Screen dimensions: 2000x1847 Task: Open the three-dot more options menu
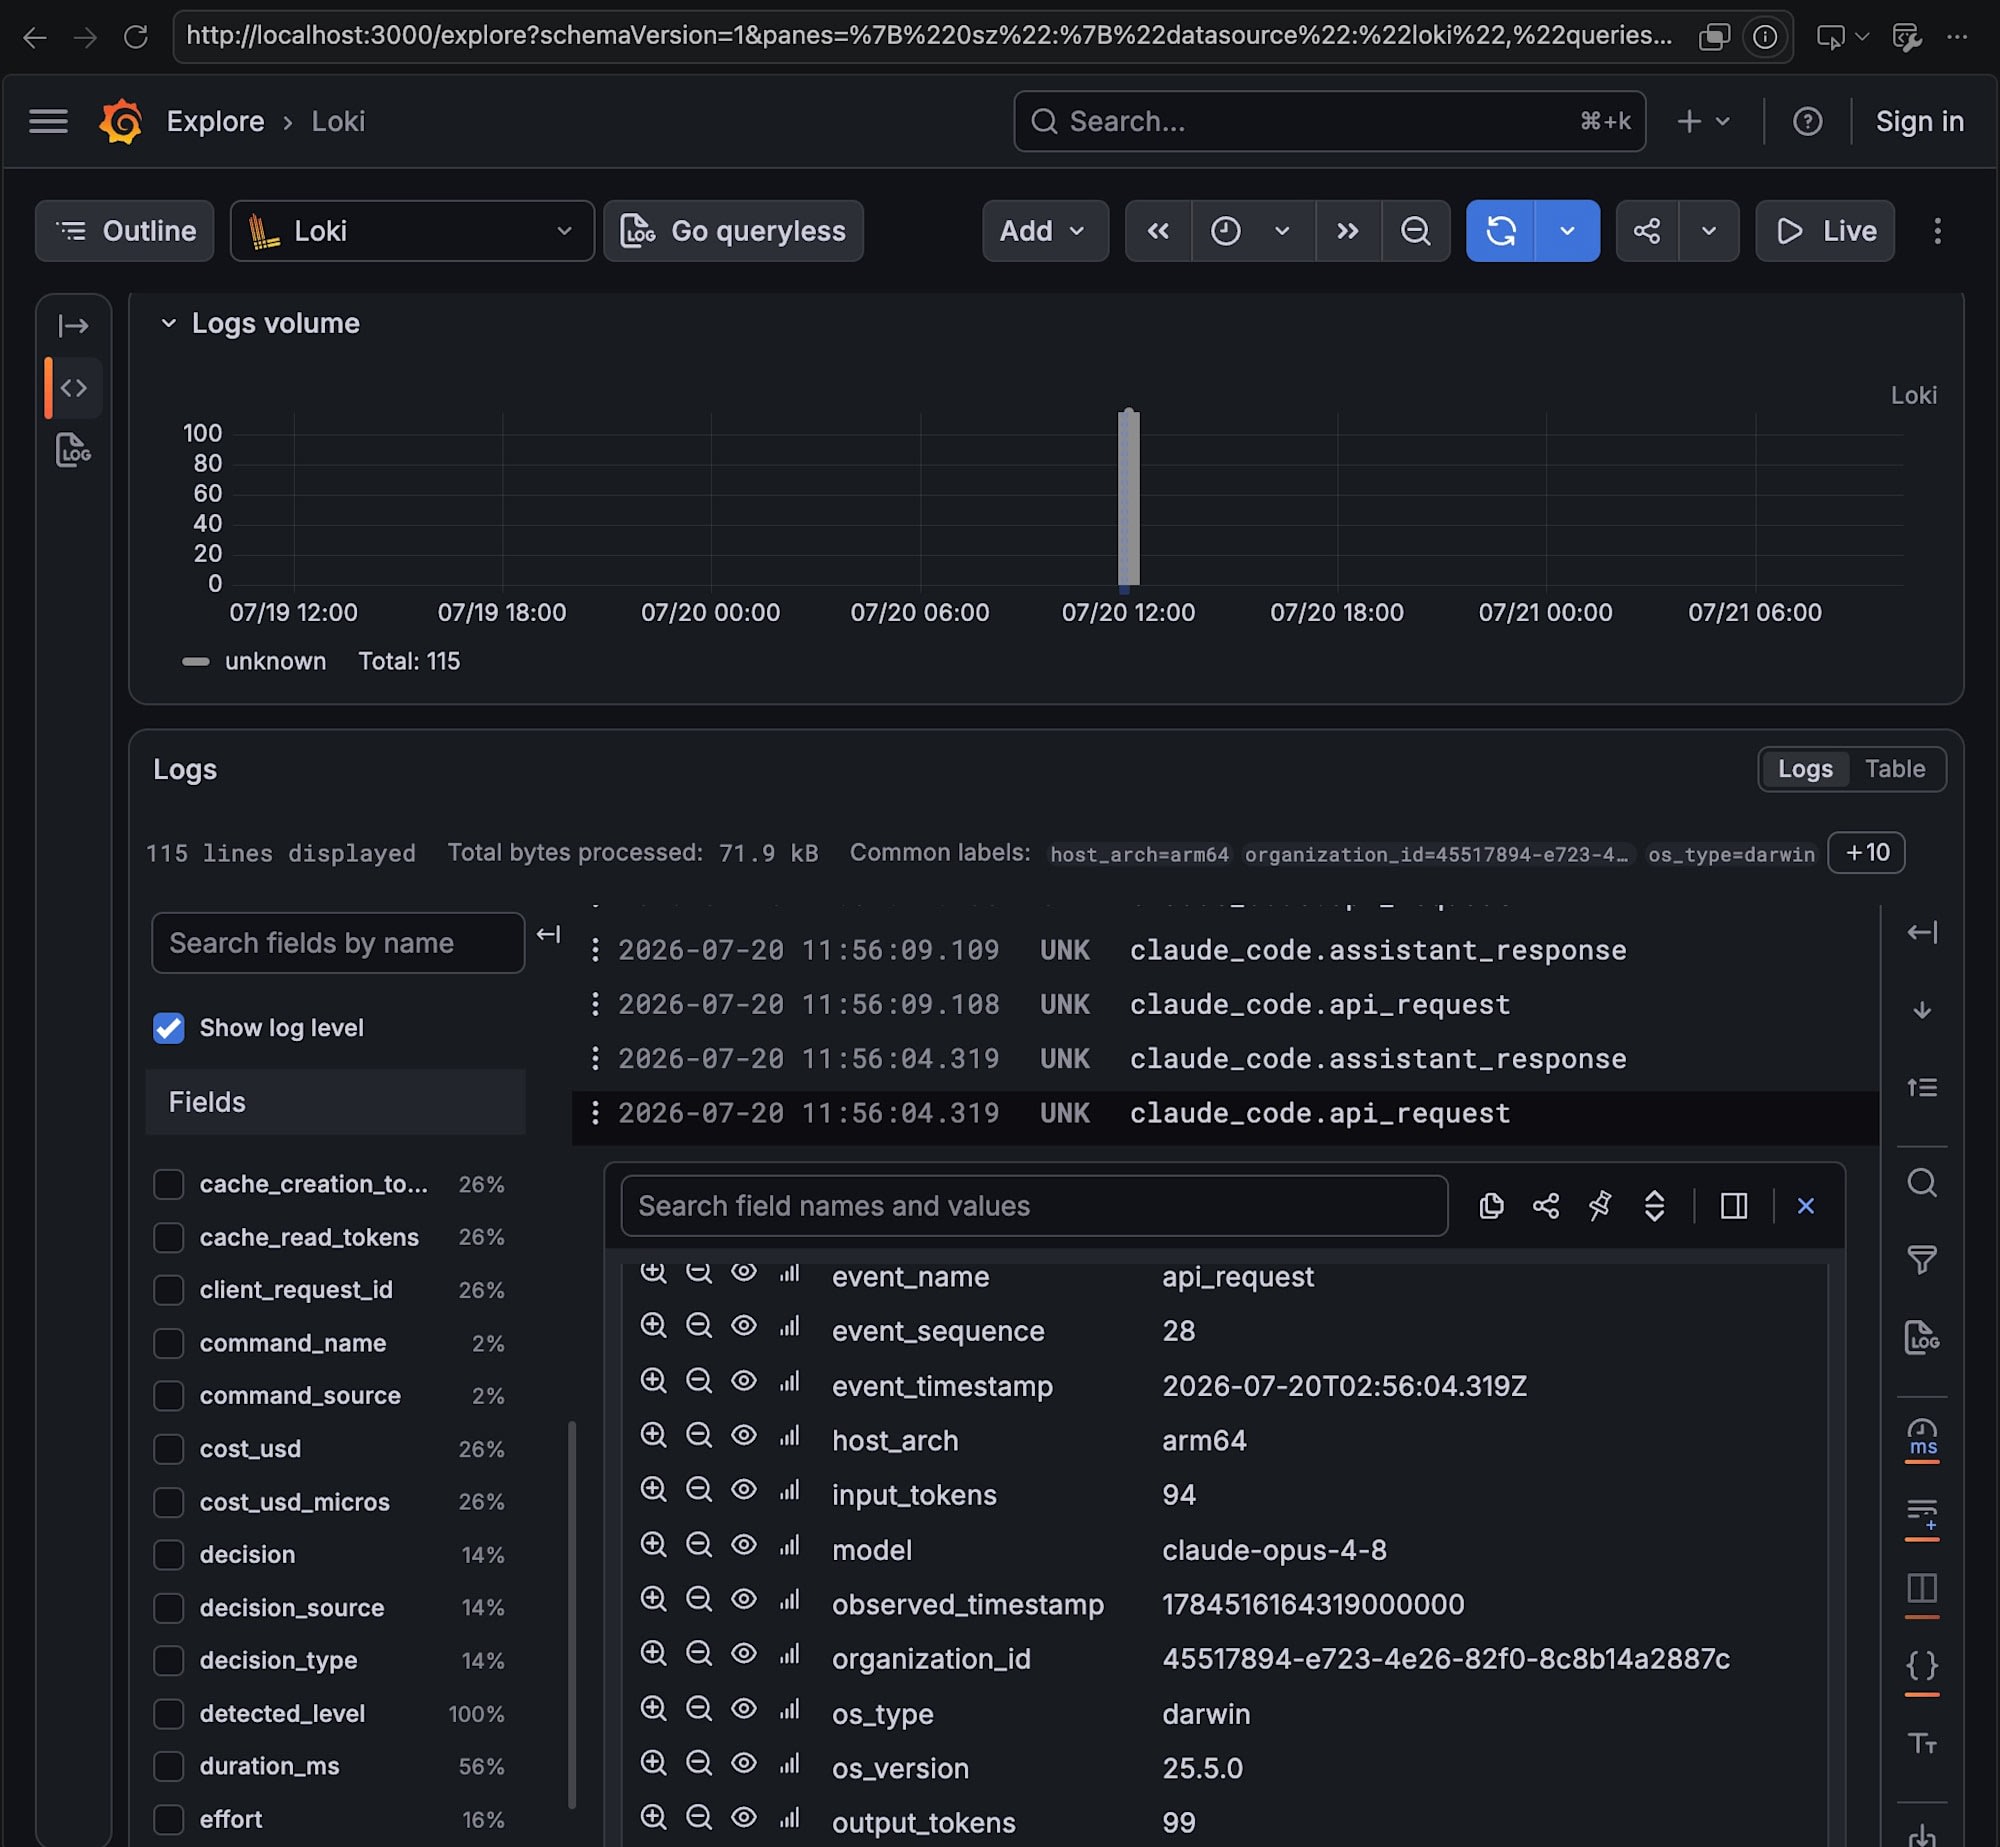pos(1937,231)
